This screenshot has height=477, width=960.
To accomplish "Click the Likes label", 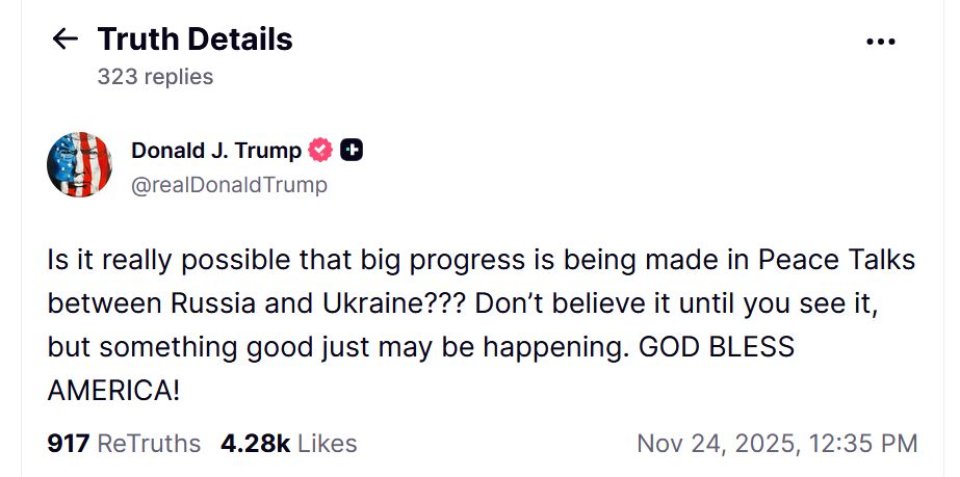I will pos(327,443).
